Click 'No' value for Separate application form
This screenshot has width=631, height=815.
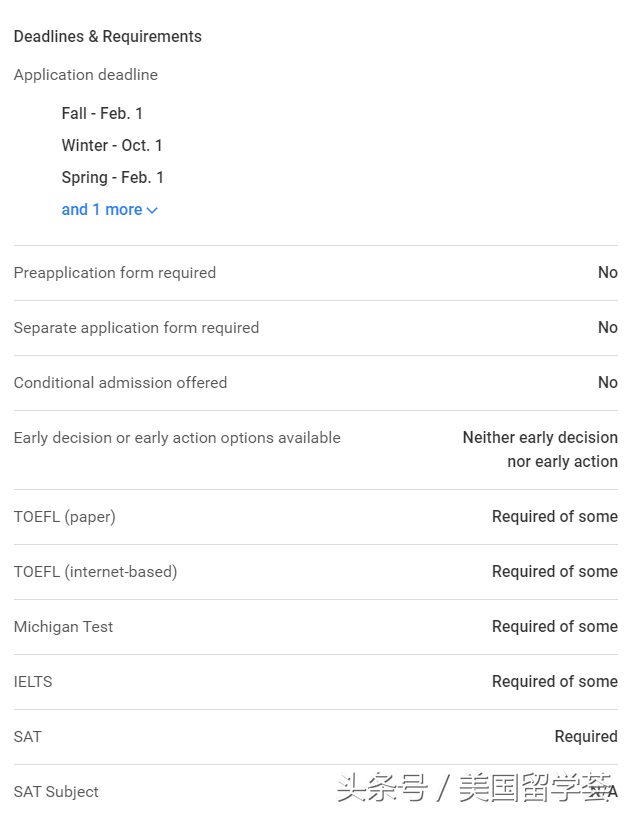click(x=607, y=328)
